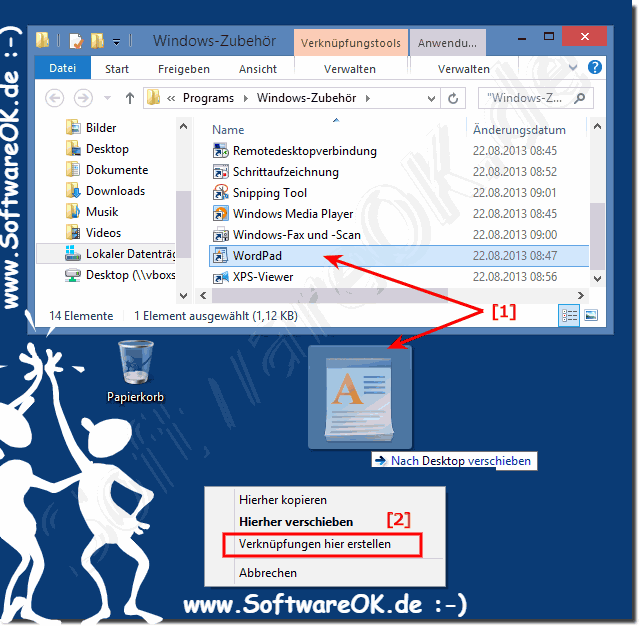Screen dimensions: 639x626
Task: Select Windows-Fax und -Scan shortcut icon
Action: [220, 235]
